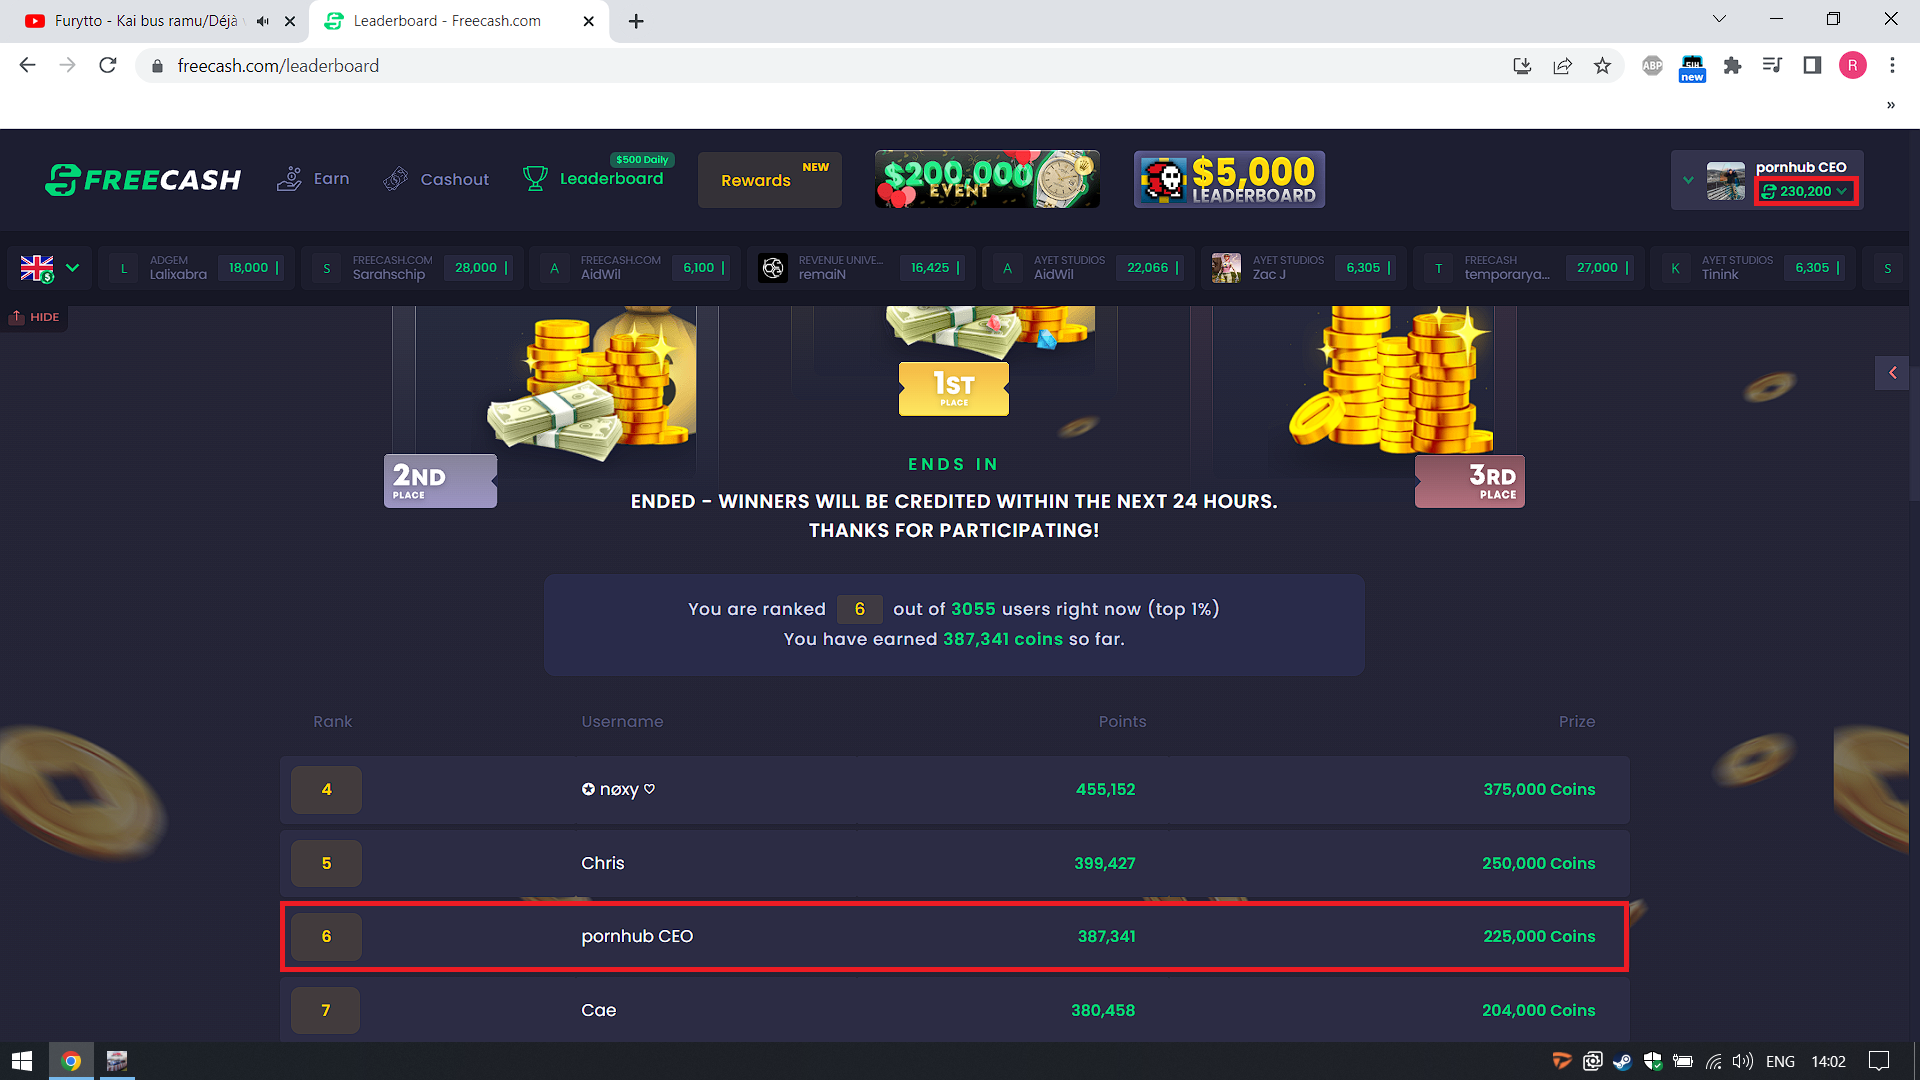Open the Earn page
The width and height of the screenshot is (1920, 1080).
pos(313,179)
